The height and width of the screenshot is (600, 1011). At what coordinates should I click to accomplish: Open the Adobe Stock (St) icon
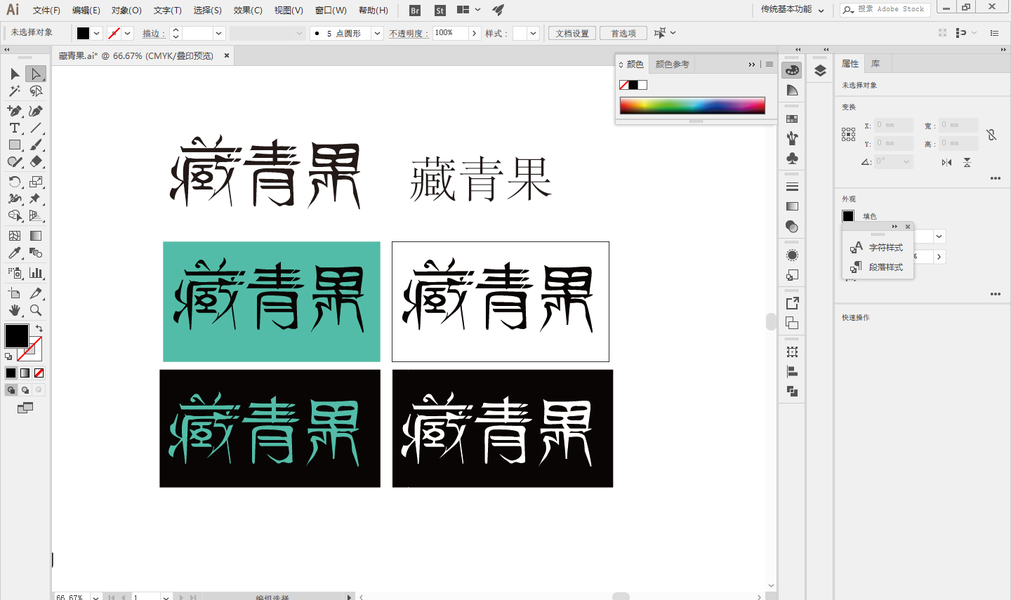pos(440,10)
